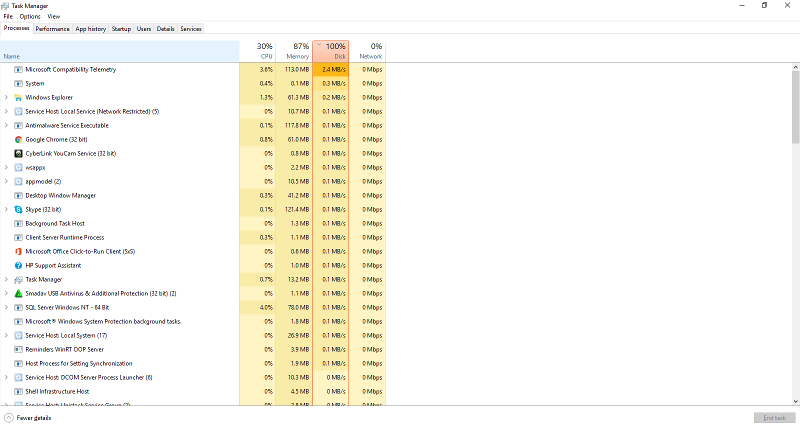Viewport: 800px width, 428px height.
Task: Select the 4.0% CPU cell for SQL Server
Action: click(x=258, y=308)
